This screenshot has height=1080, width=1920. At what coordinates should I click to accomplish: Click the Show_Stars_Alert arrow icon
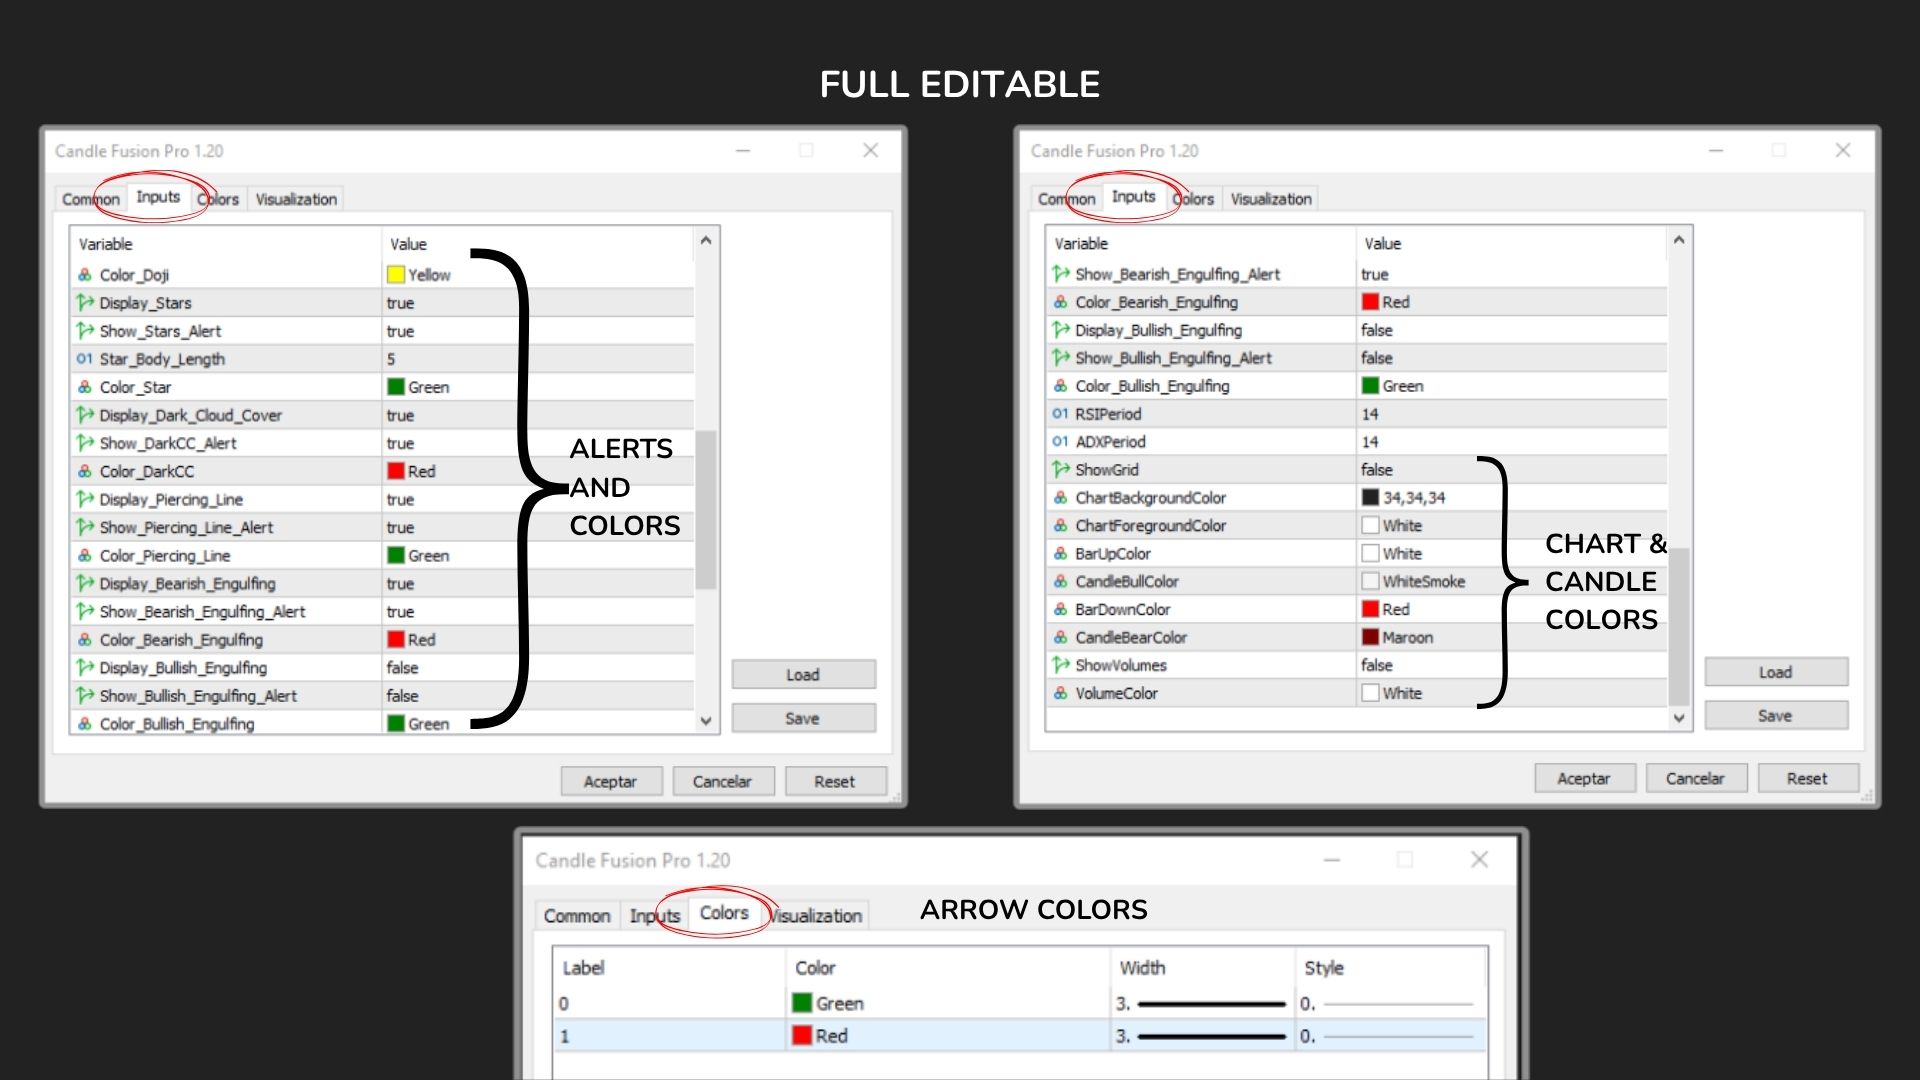85,331
